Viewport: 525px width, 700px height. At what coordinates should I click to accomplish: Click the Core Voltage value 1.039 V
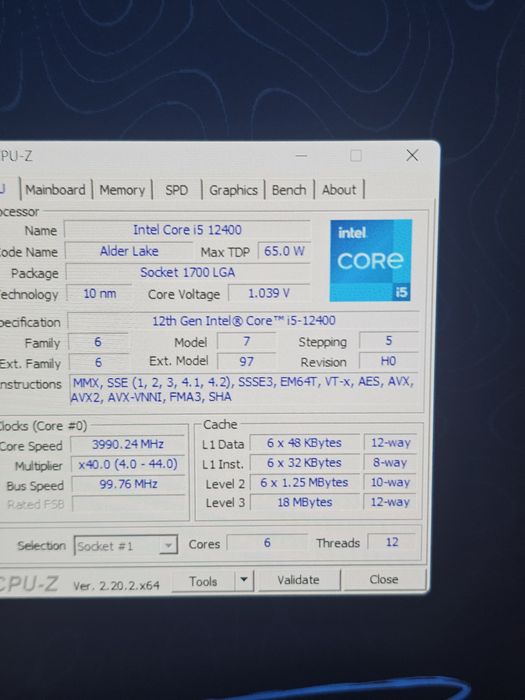pyautogui.click(x=269, y=293)
